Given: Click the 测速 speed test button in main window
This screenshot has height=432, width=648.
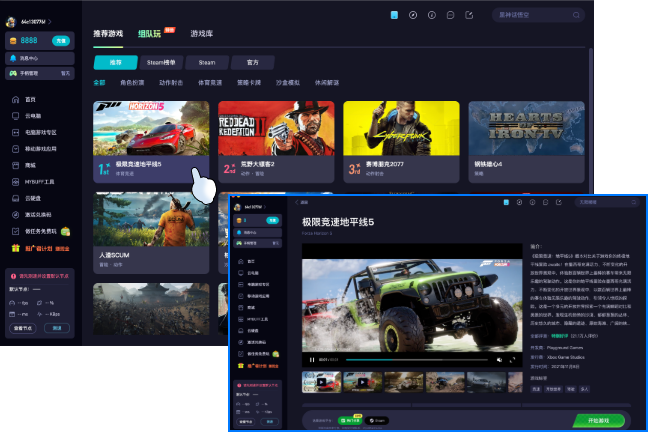Looking at the screenshot, I should tap(57, 328).
